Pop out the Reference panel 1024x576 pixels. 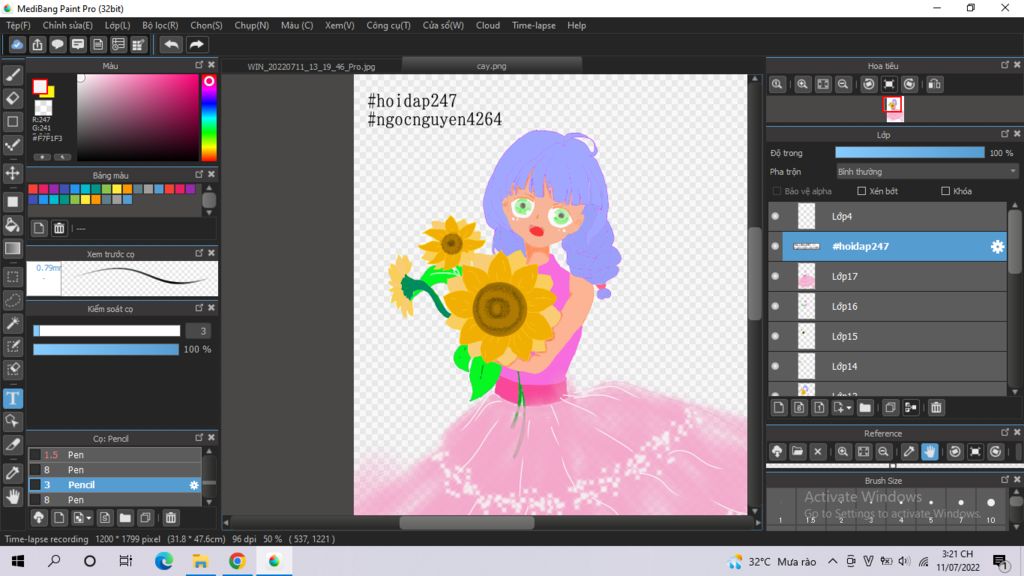[x=1005, y=432]
